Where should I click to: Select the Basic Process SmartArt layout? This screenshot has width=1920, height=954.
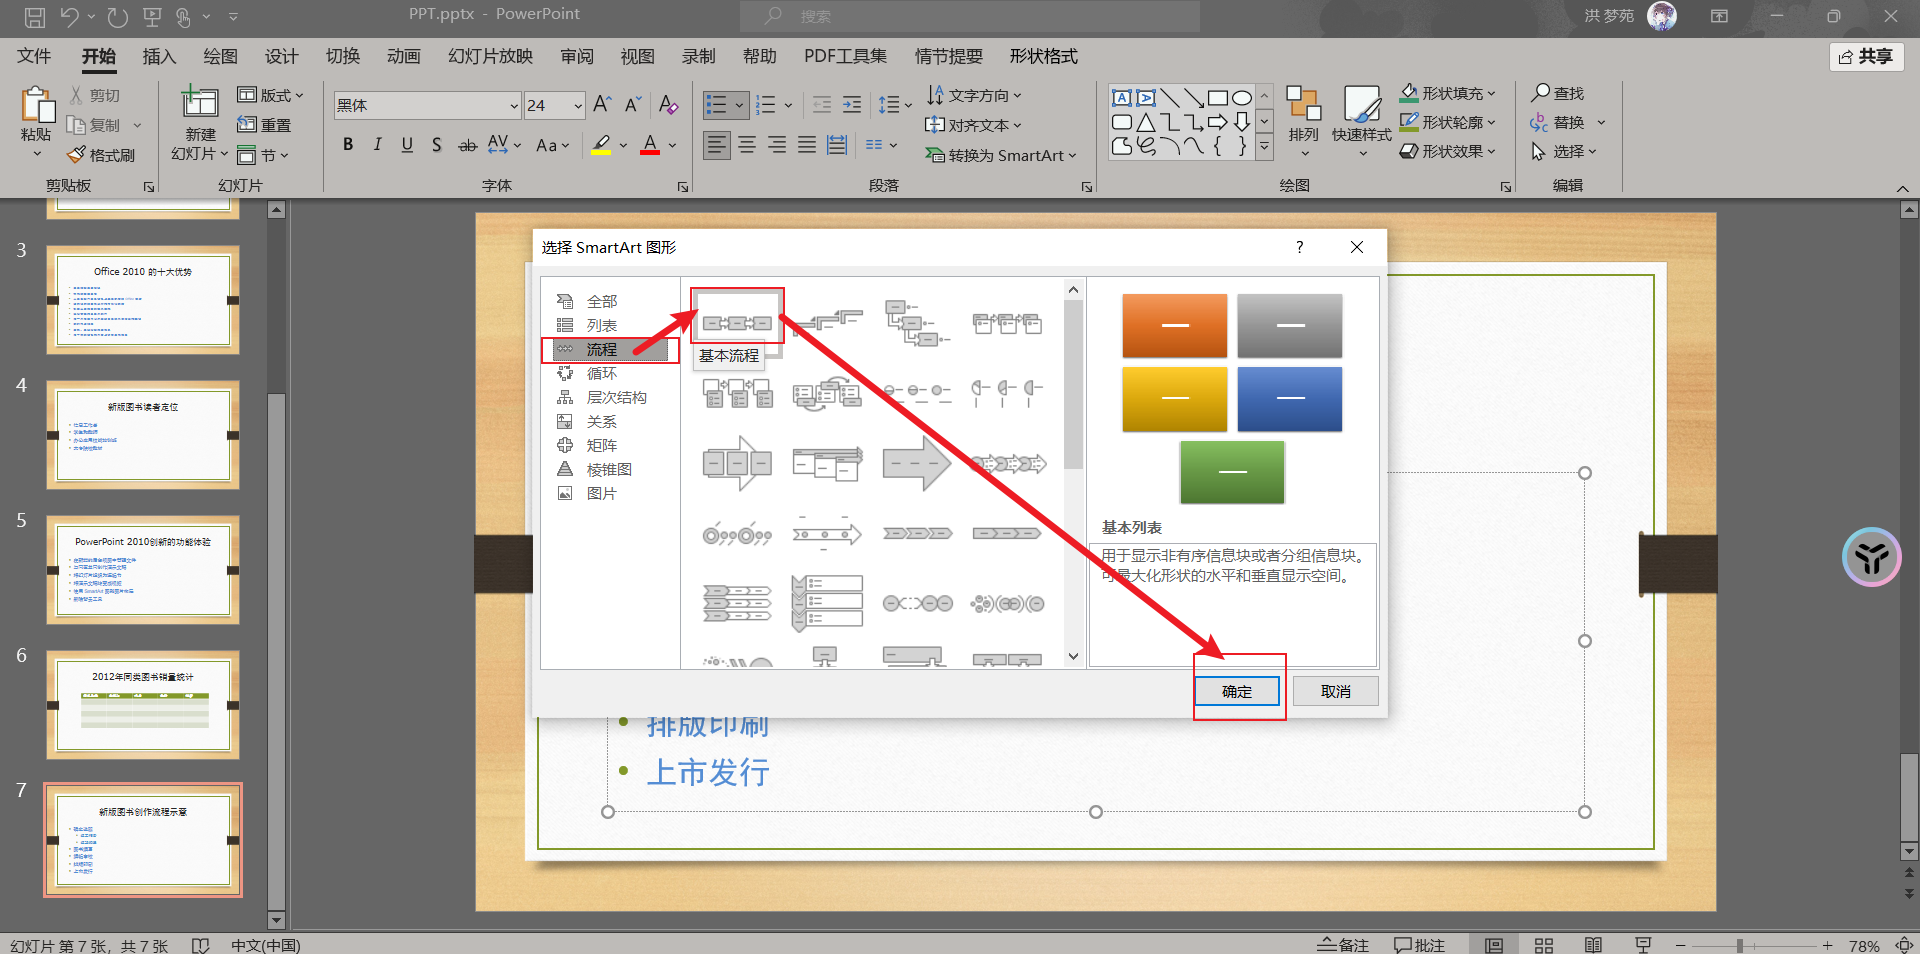[737, 322]
